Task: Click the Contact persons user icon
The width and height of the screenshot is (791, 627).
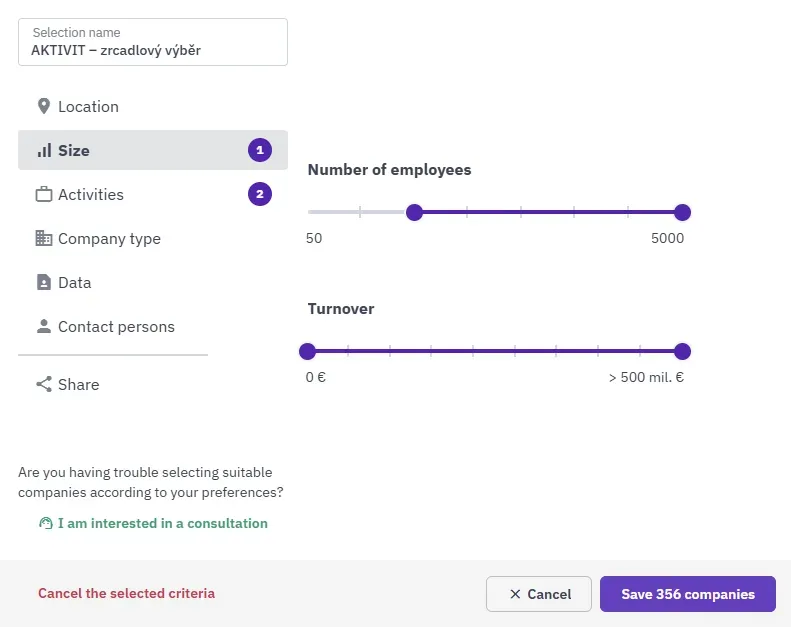Action: [x=44, y=326]
